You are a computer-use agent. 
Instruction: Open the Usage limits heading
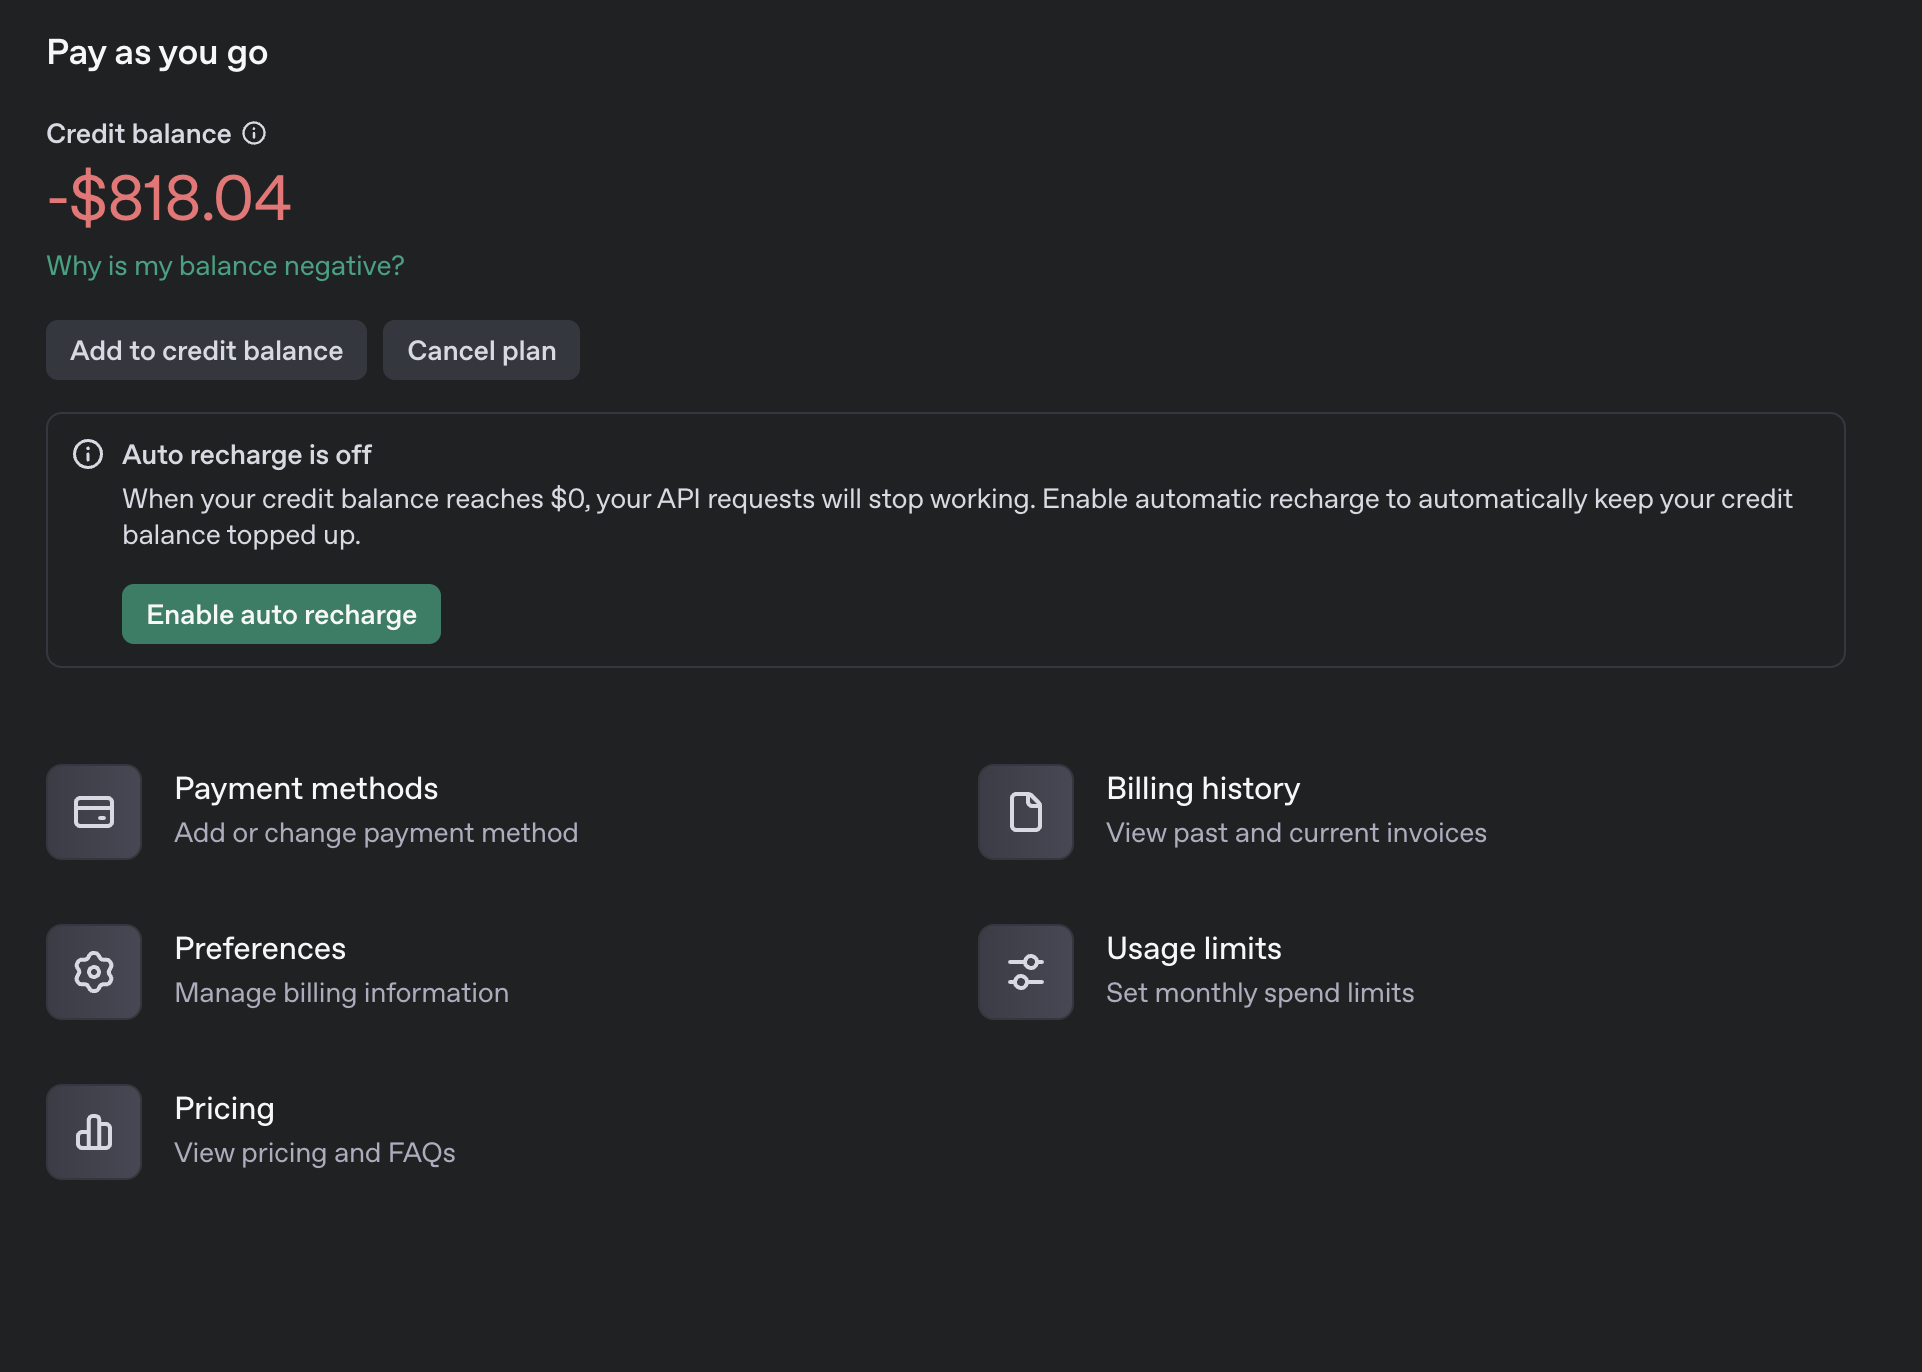[1193, 949]
